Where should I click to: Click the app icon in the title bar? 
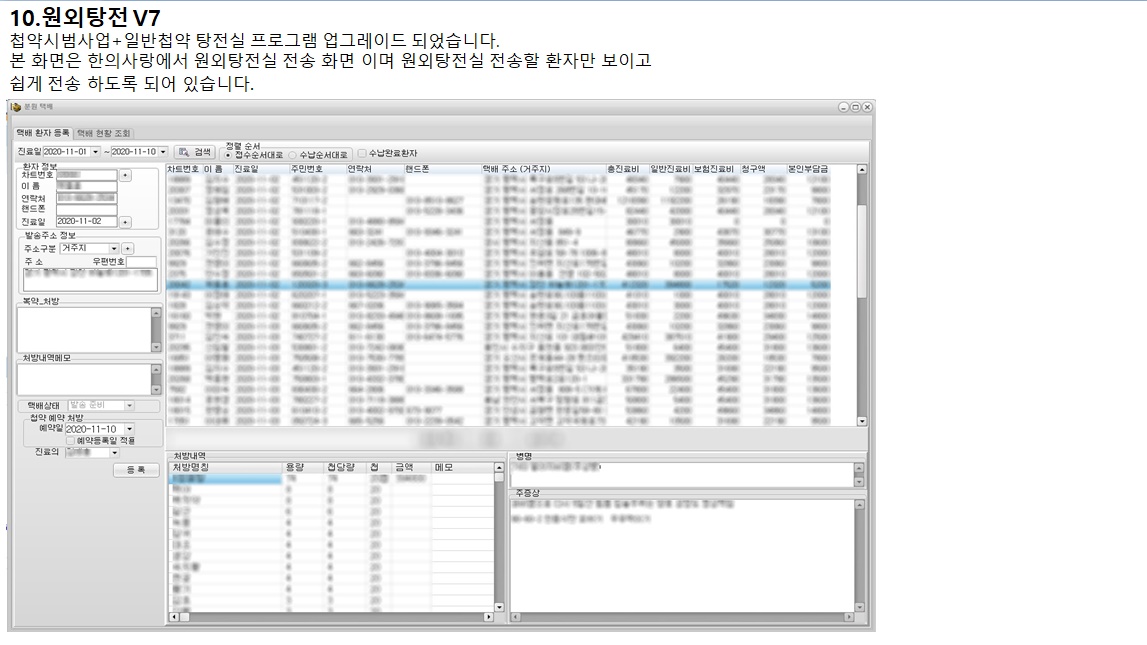point(16,107)
